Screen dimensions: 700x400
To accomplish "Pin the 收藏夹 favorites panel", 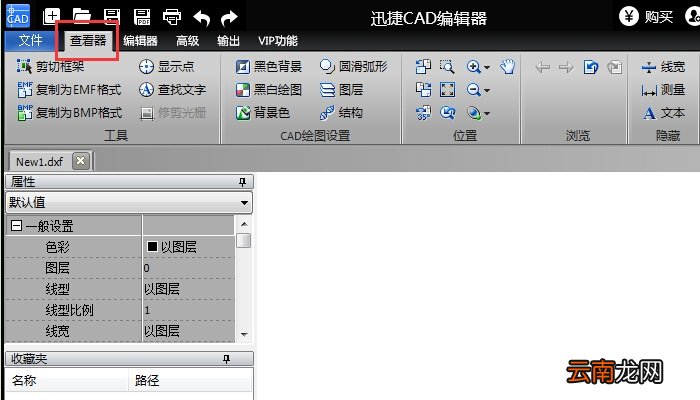I will [x=226, y=359].
